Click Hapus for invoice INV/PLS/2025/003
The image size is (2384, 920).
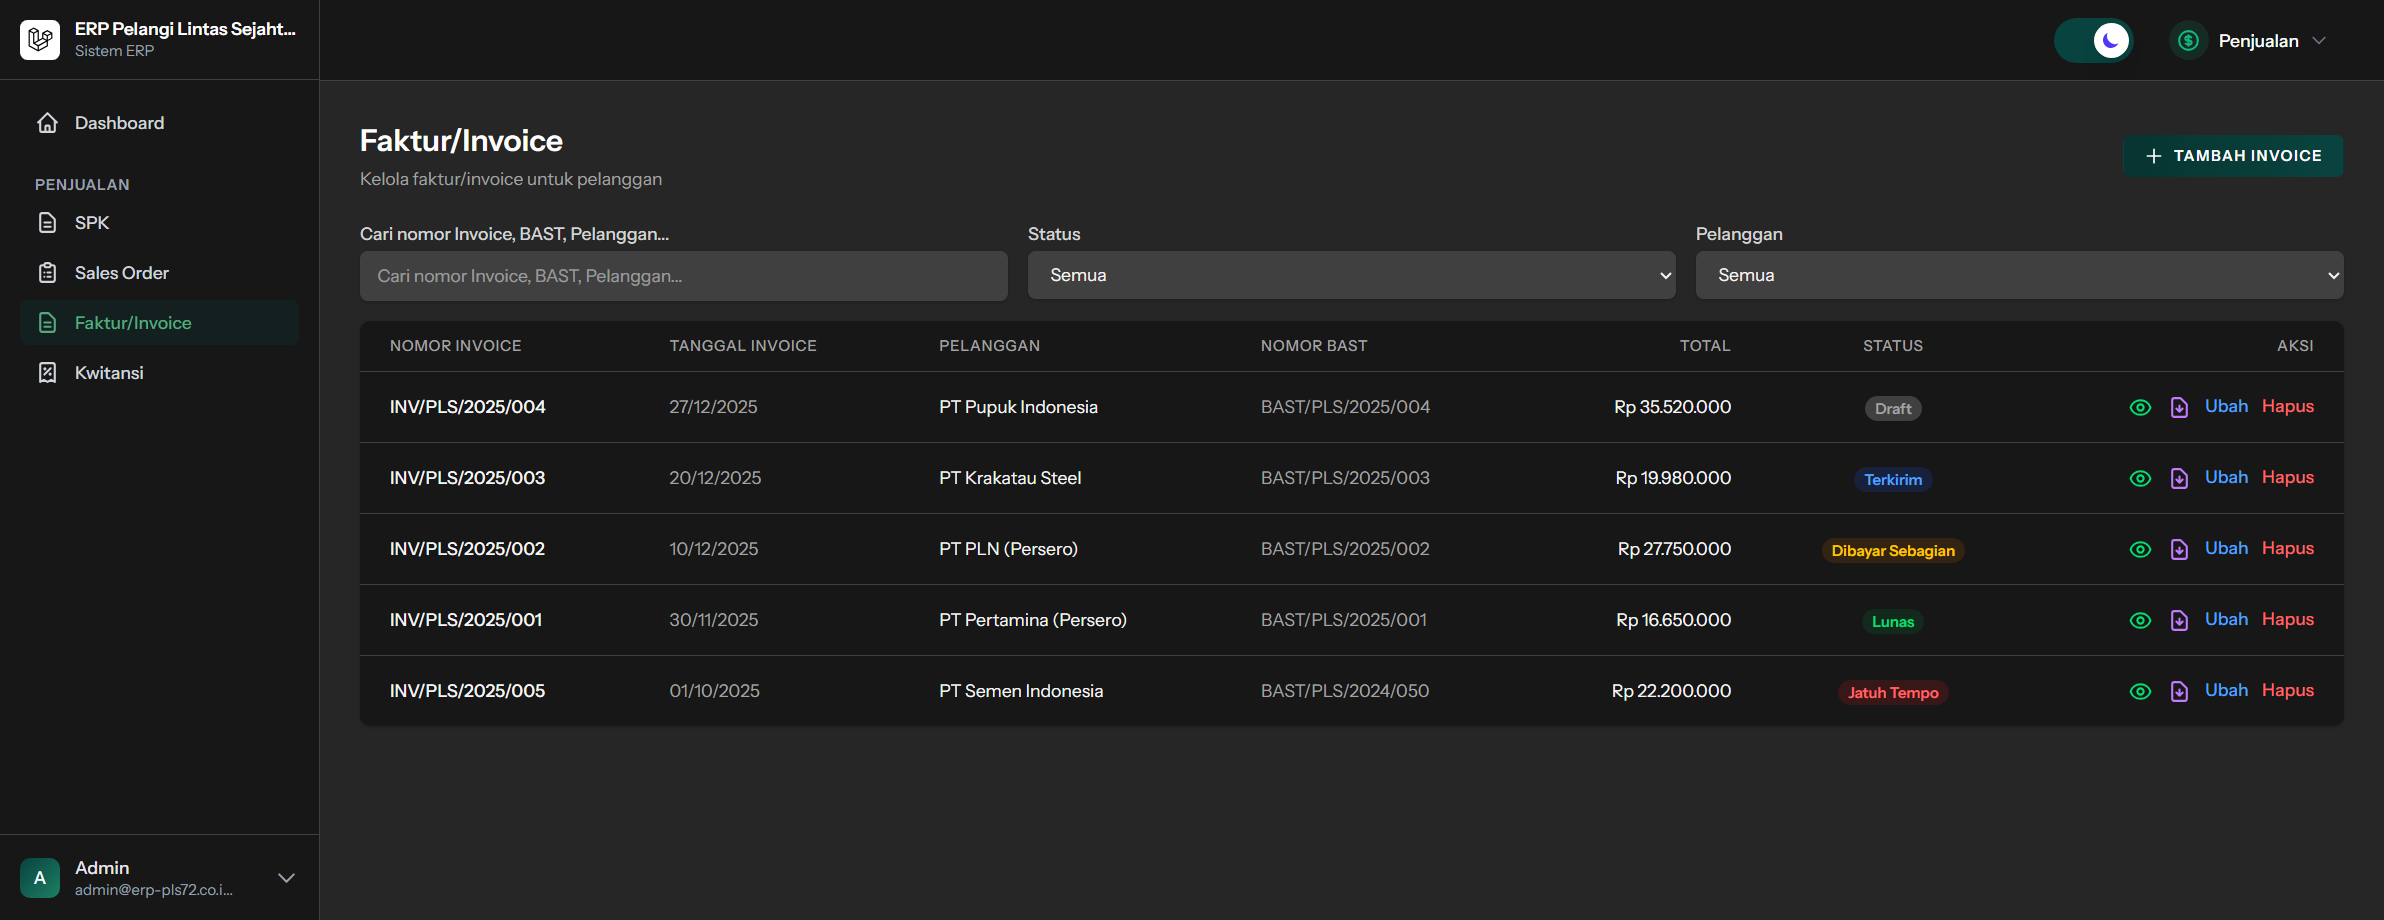[2287, 477]
